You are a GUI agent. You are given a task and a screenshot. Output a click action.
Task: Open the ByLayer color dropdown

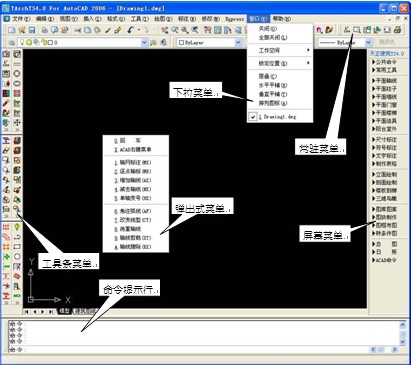(209, 42)
